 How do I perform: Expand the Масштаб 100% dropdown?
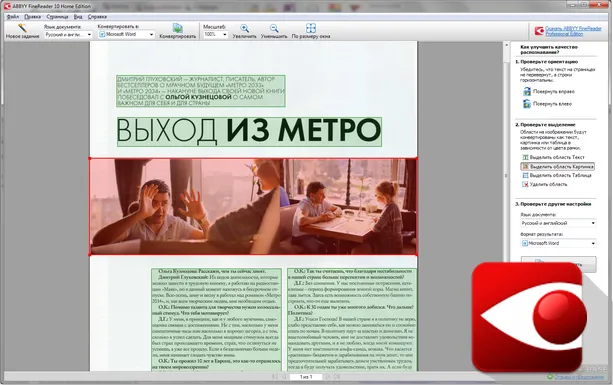pyautogui.click(x=215, y=34)
